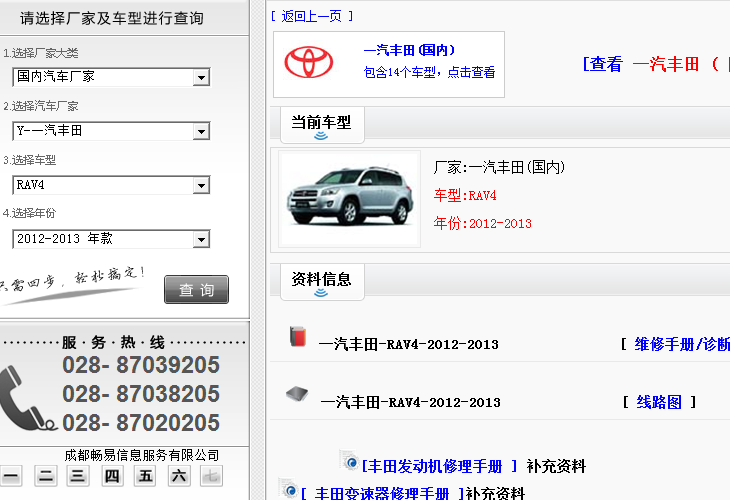This screenshot has width=730, height=500.
Task: Open the 一汽丰田(国内) link
Action: click(x=409, y=50)
